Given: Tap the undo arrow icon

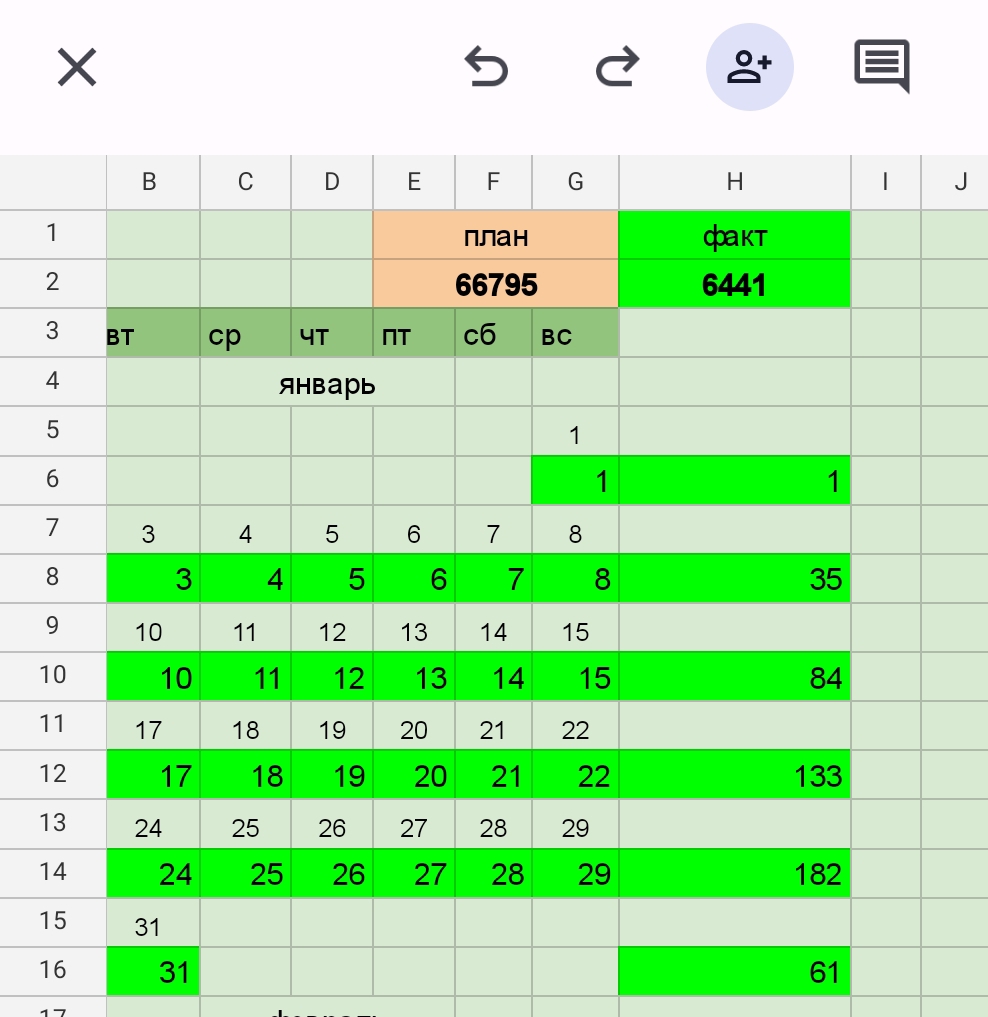Looking at the screenshot, I should 487,68.
